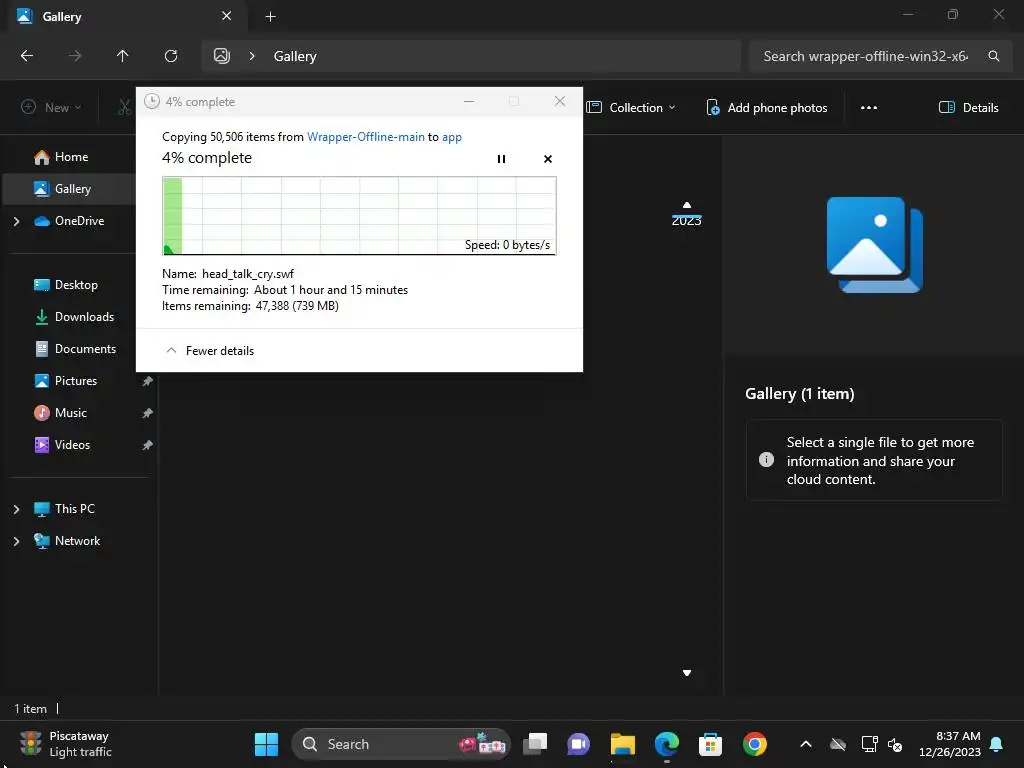The image size is (1024, 768).
Task: Open the Windows Start menu
Action: 266,744
